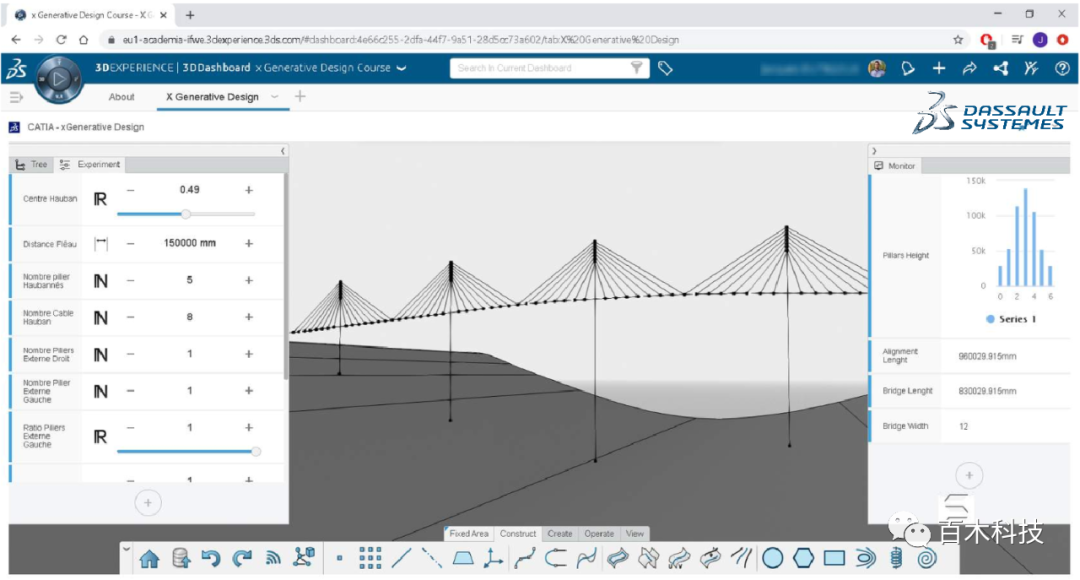Click the undo arrow icon
This screenshot has height=580, width=1080.
point(211,558)
